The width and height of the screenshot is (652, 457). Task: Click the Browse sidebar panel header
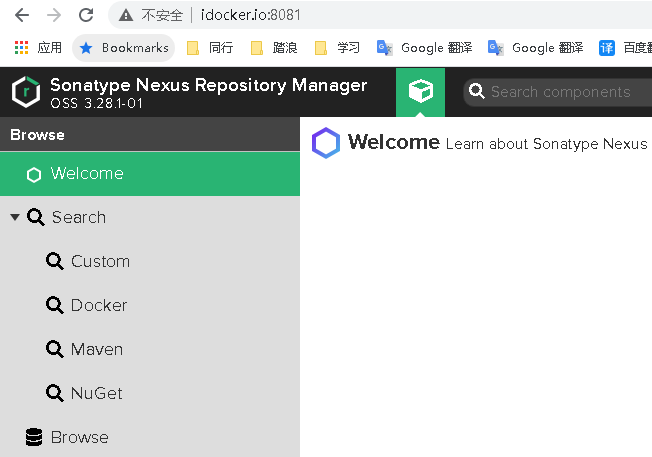[150, 134]
